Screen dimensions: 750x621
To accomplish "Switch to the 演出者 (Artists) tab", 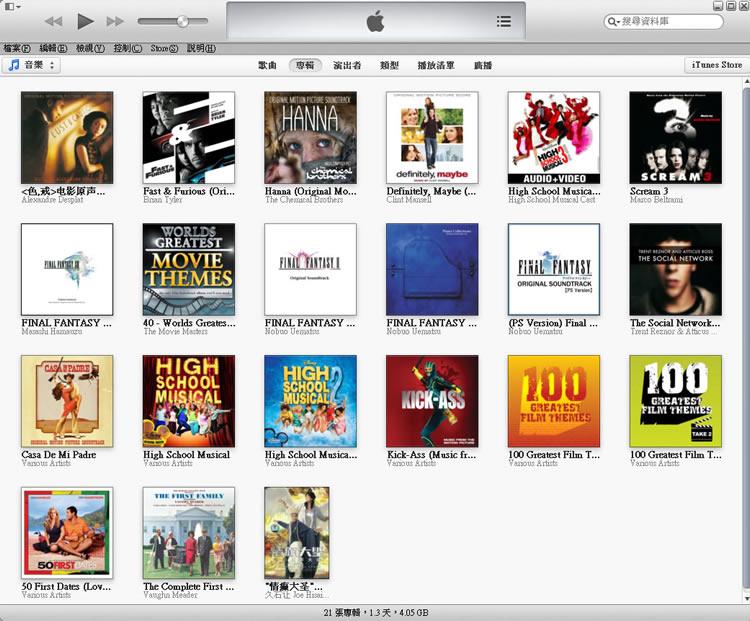I will pos(347,65).
